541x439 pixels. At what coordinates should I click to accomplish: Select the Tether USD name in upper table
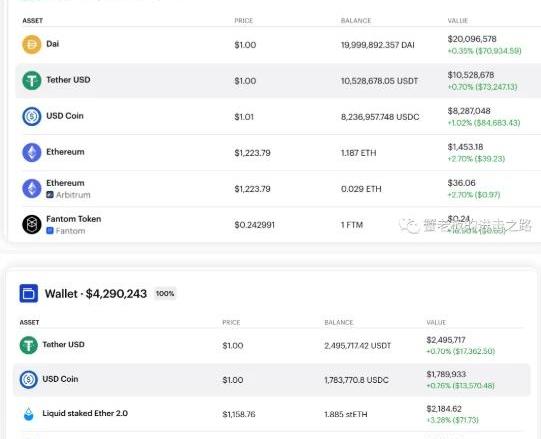pyautogui.click(x=68, y=80)
